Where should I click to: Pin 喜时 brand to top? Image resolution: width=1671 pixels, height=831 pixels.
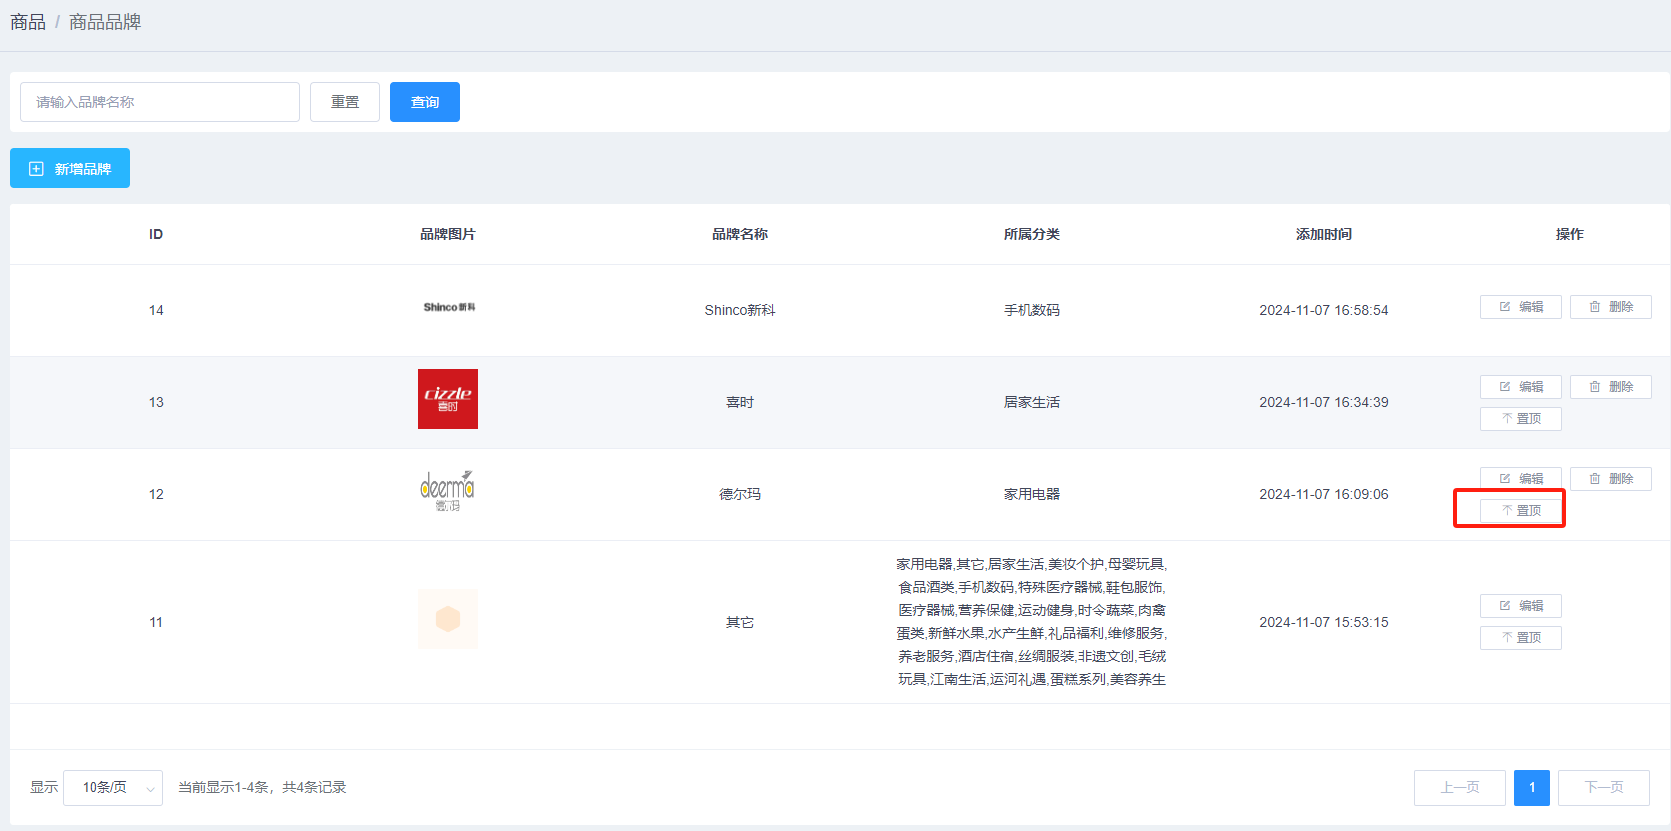coord(1520,419)
